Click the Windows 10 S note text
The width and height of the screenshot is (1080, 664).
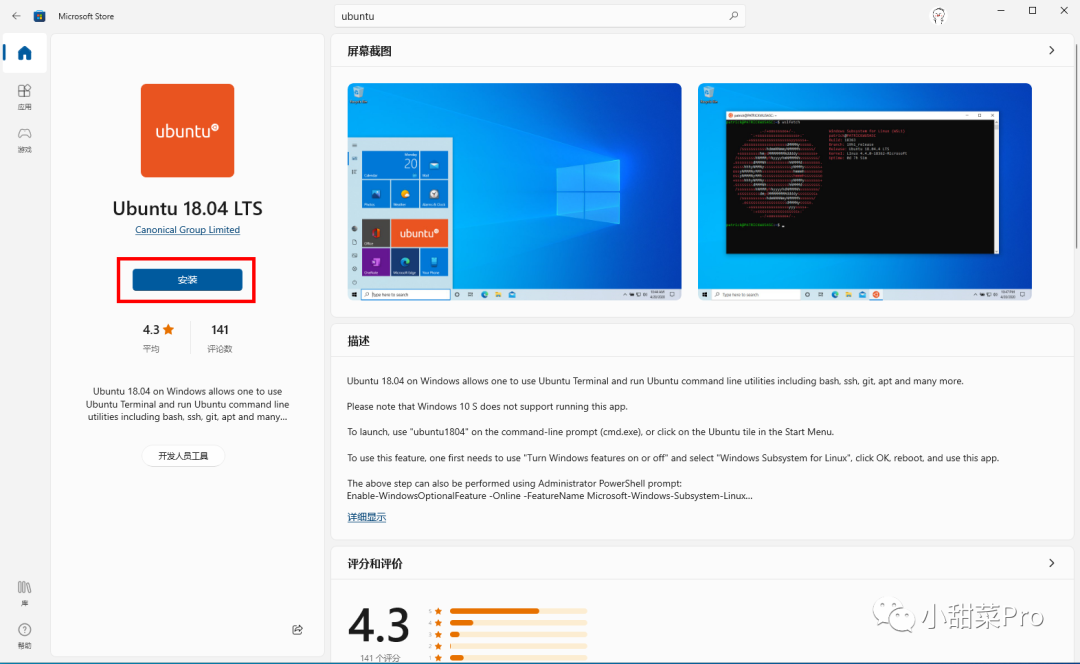coord(487,406)
